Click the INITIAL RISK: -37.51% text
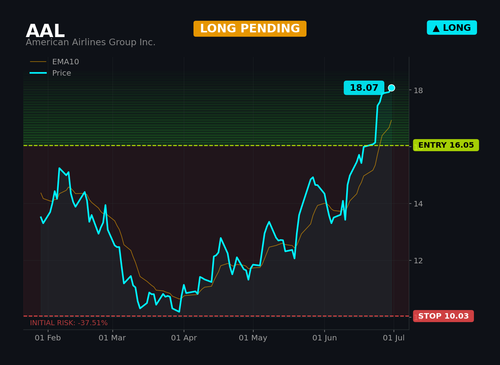The height and width of the screenshot is (365, 500). tap(69, 323)
